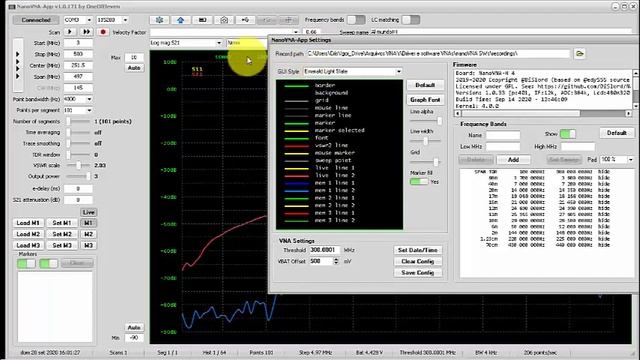
Task: Toggle Marker fill switch in settings
Action: (419, 182)
